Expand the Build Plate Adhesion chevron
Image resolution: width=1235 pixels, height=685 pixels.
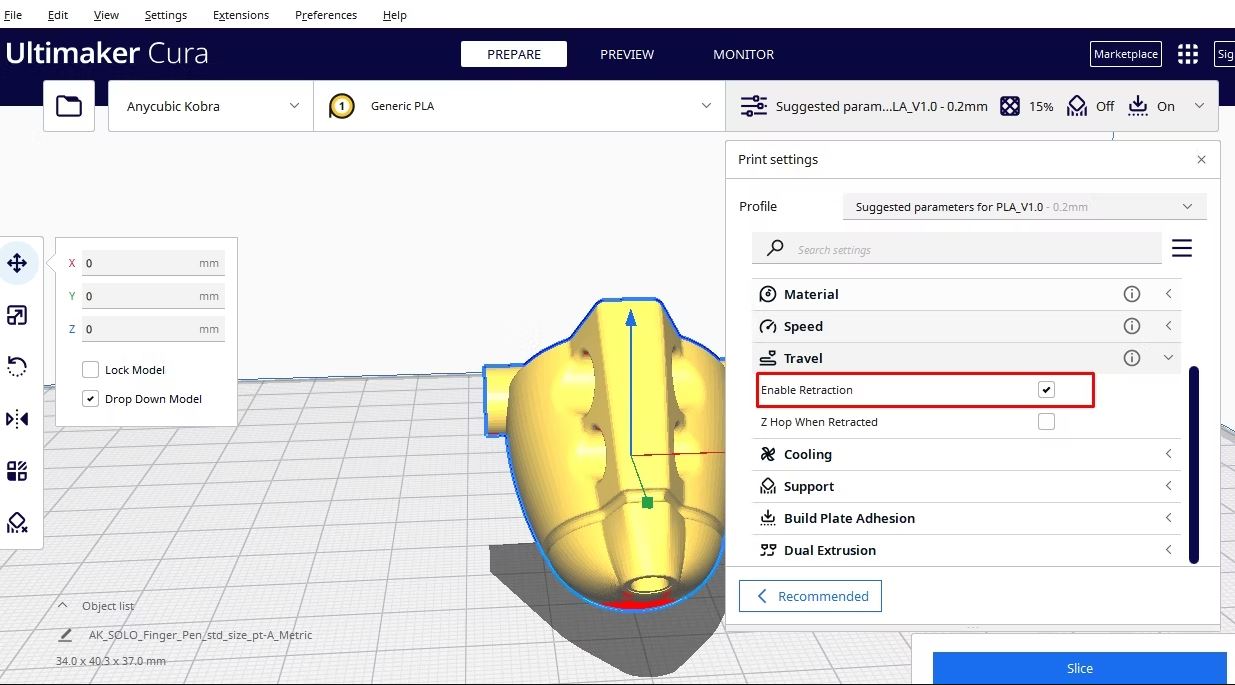(1168, 518)
